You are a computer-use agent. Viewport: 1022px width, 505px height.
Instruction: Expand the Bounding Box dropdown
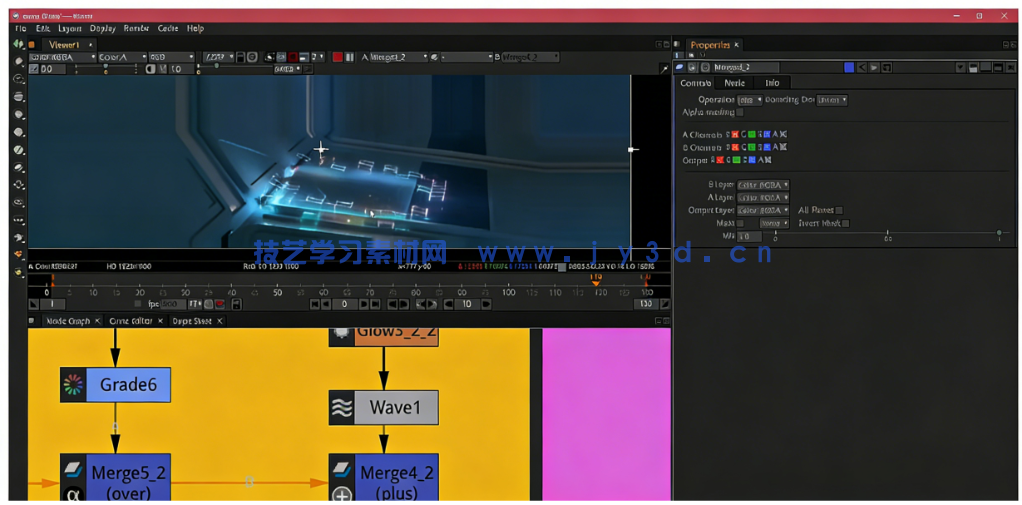(831, 100)
